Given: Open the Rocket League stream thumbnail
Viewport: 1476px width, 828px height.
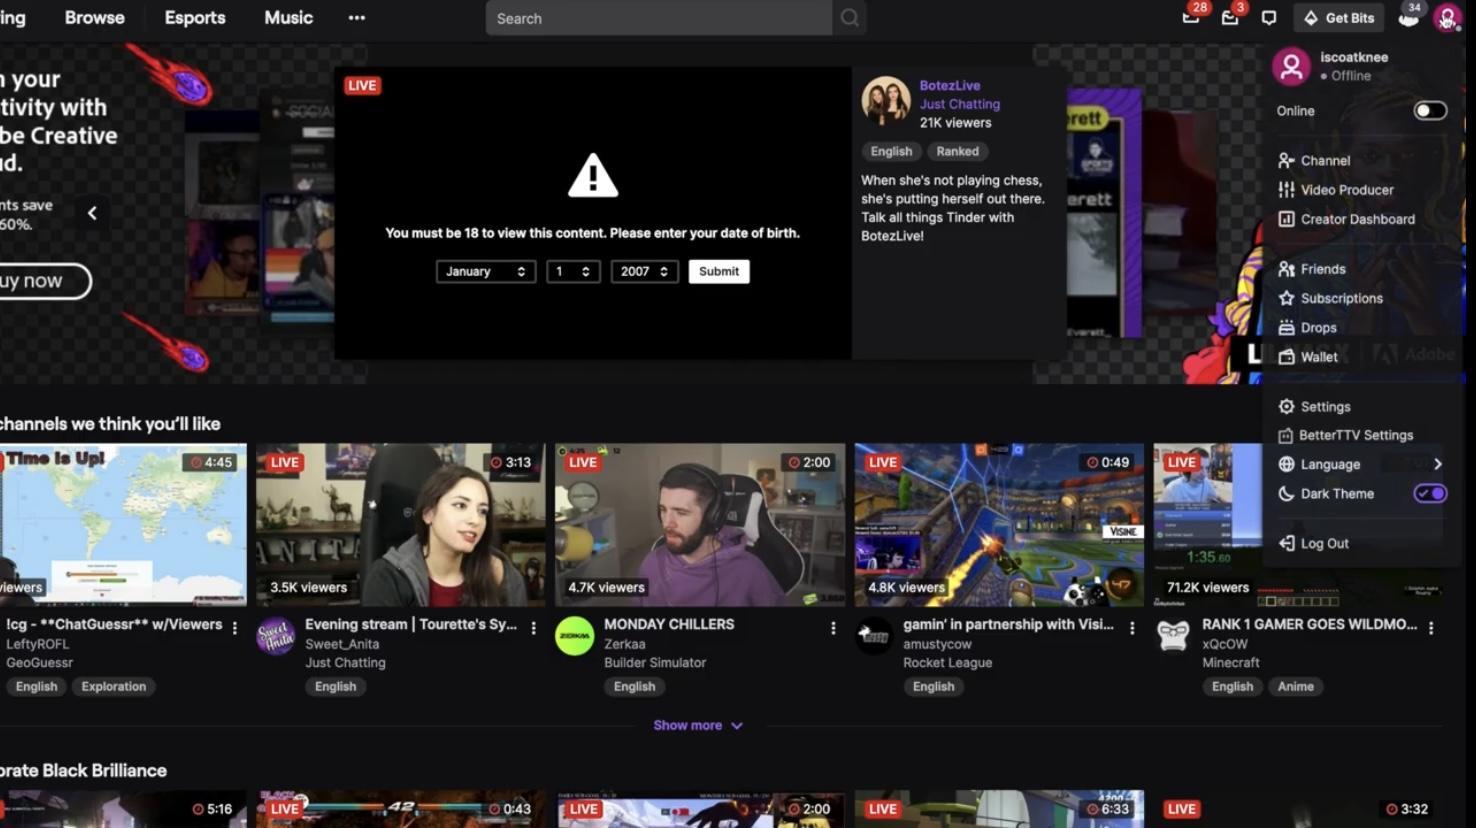Looking at the screenshot, I should point(999,525).
